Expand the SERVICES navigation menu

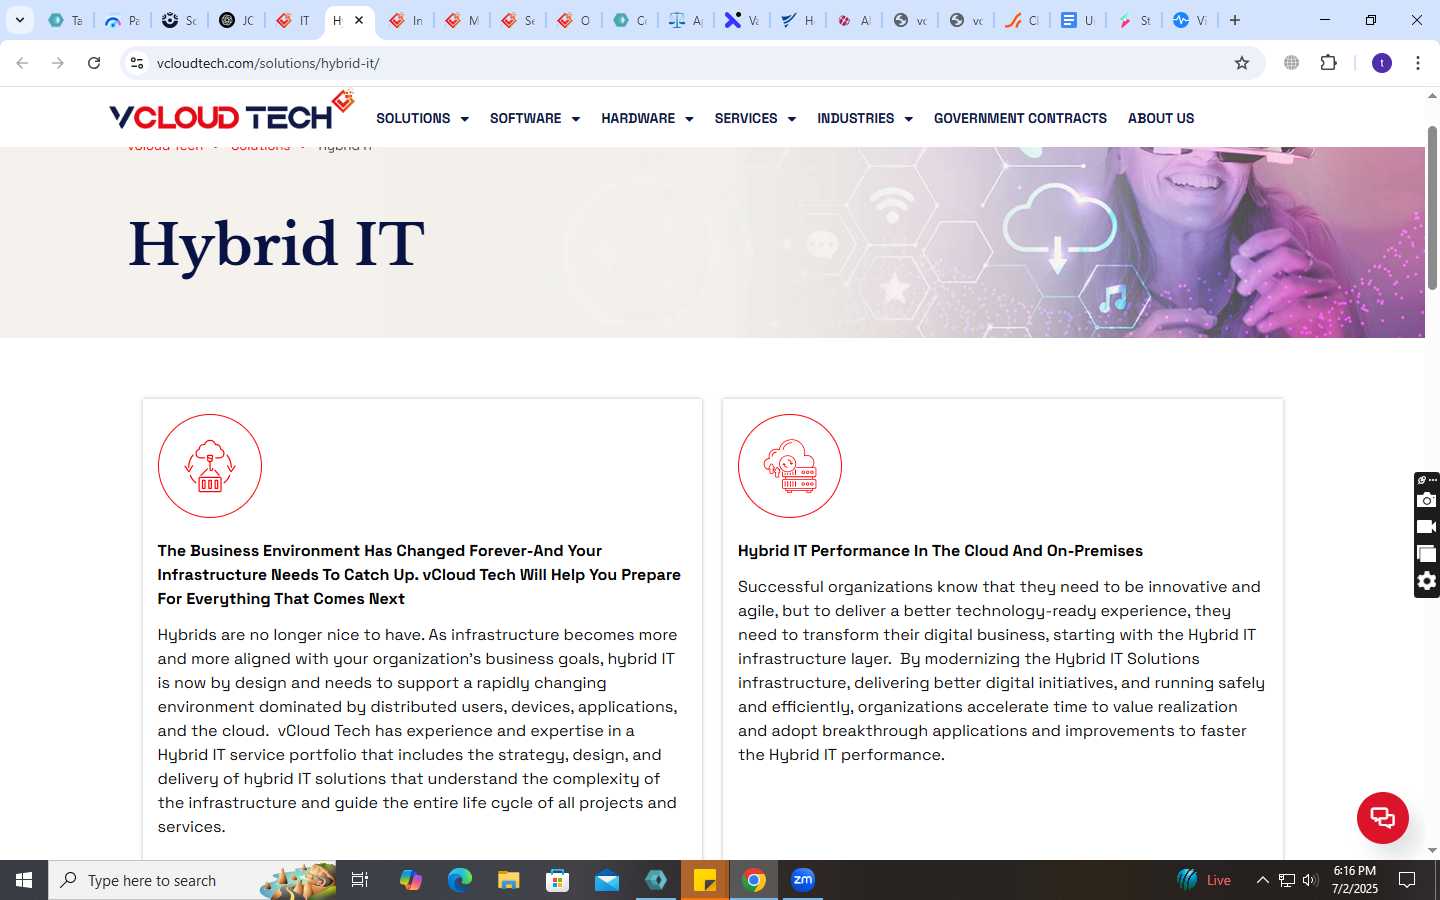pos(755,118)
